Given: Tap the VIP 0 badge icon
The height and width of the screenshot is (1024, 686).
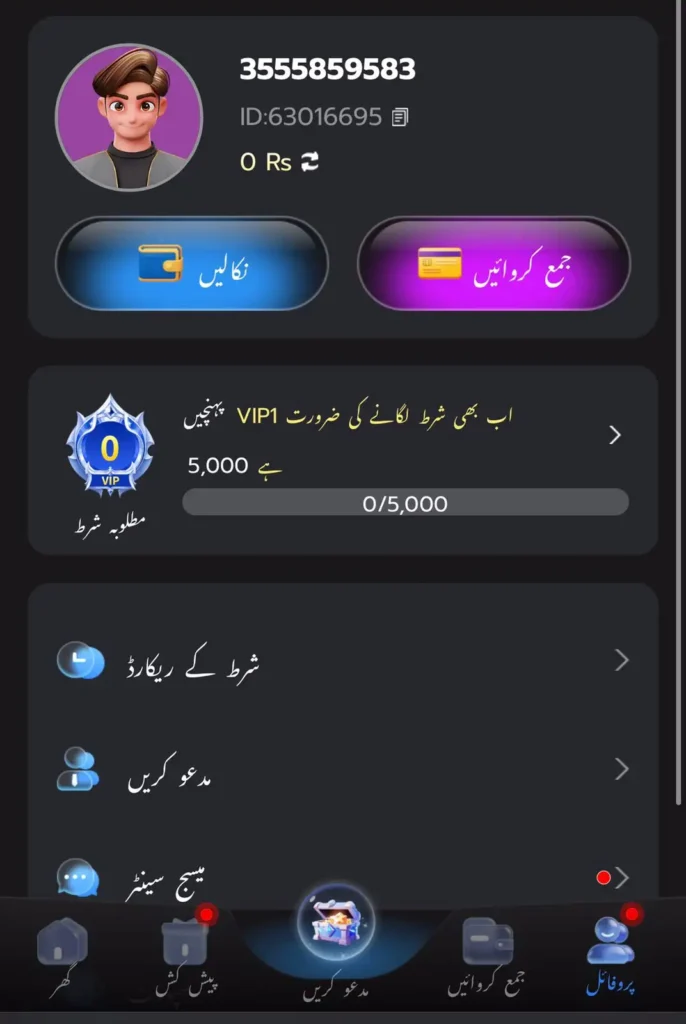Looking at the screenshot, I should click(110, 445).
